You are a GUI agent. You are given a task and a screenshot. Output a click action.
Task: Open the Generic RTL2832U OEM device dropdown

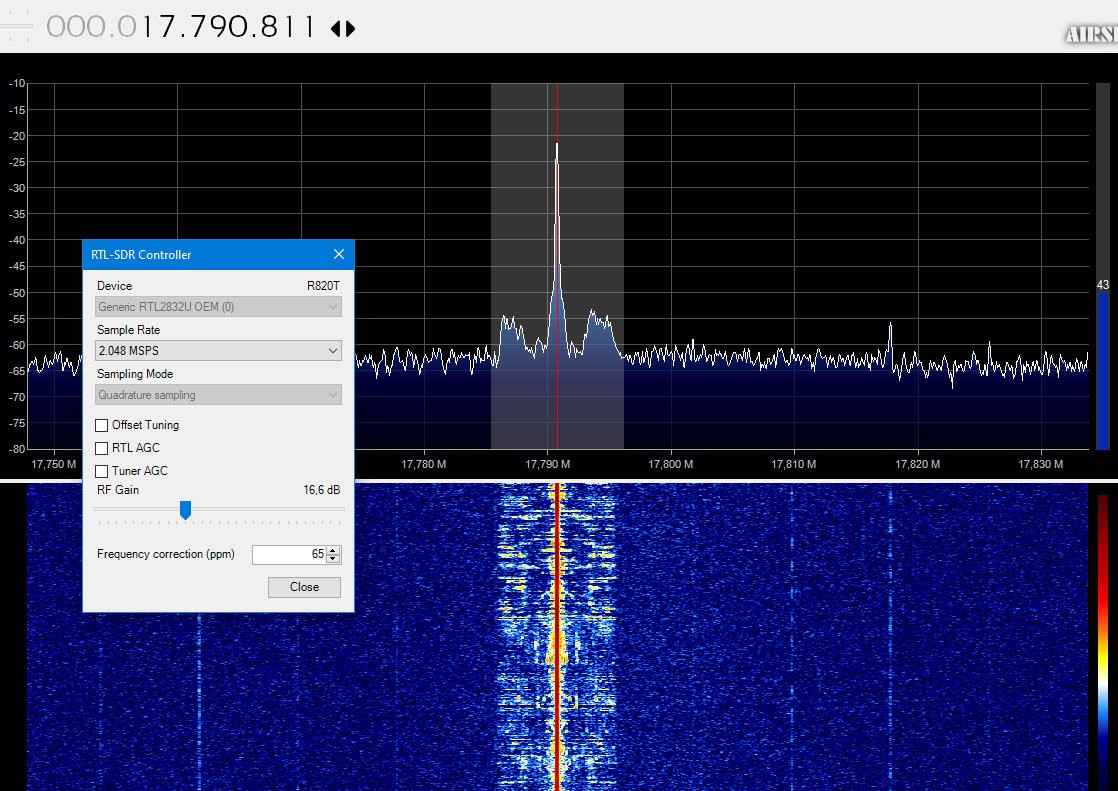pos(218,307)
